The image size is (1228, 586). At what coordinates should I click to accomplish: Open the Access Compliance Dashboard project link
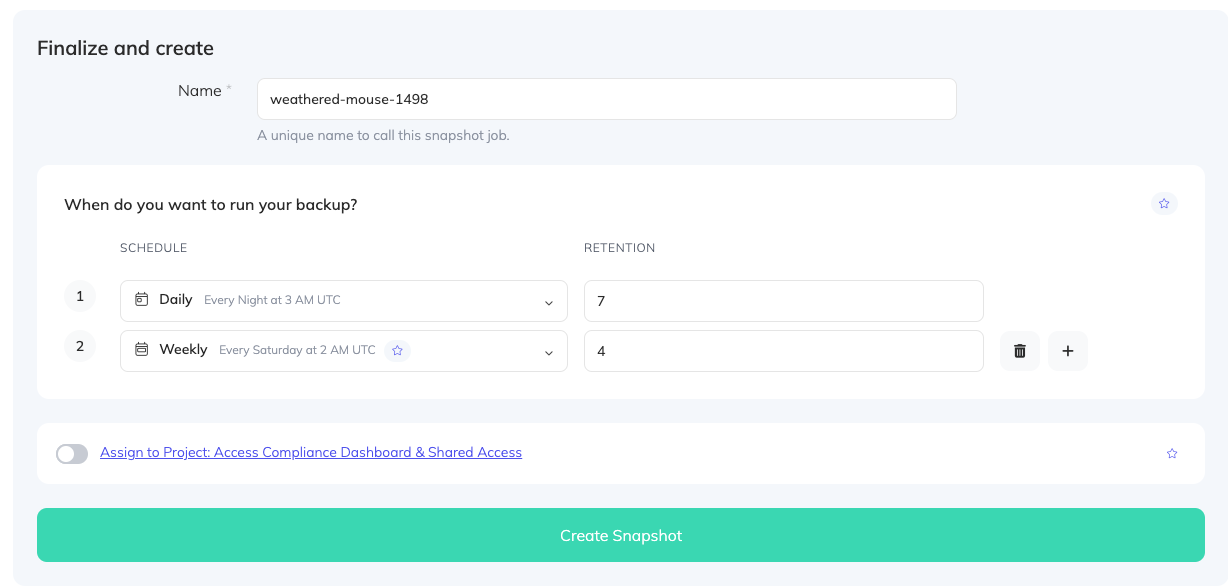[x=310, y=452]
